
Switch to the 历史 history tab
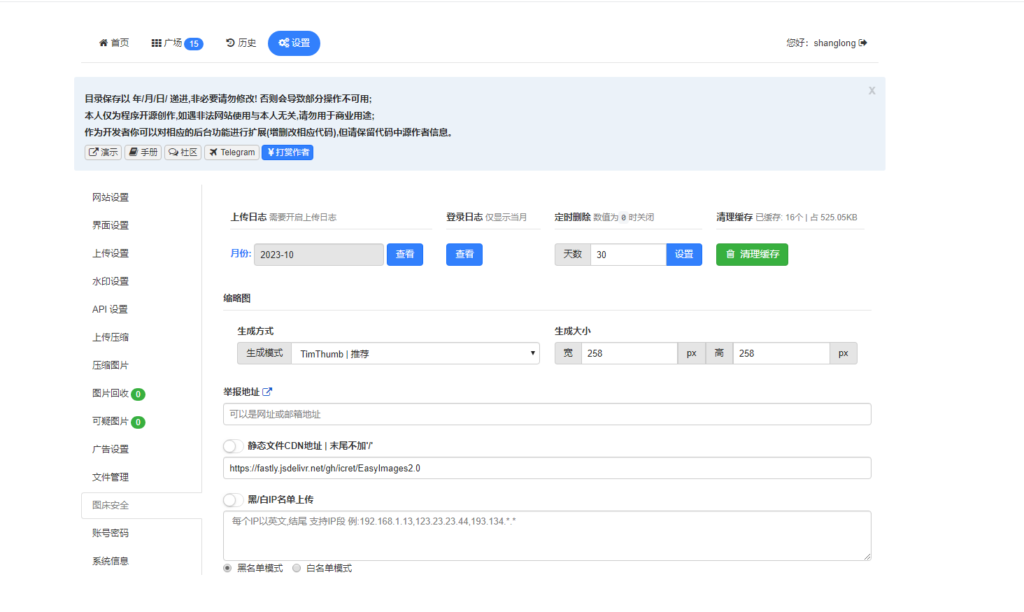tap(241, 43)
